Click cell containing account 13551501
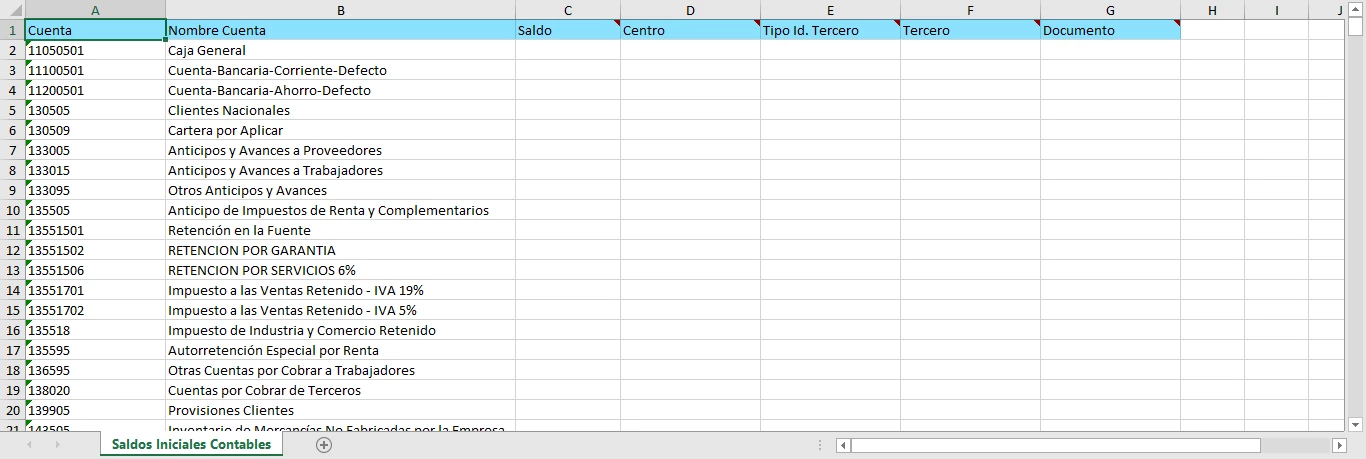1366x459 pixels. pos(94,230)
